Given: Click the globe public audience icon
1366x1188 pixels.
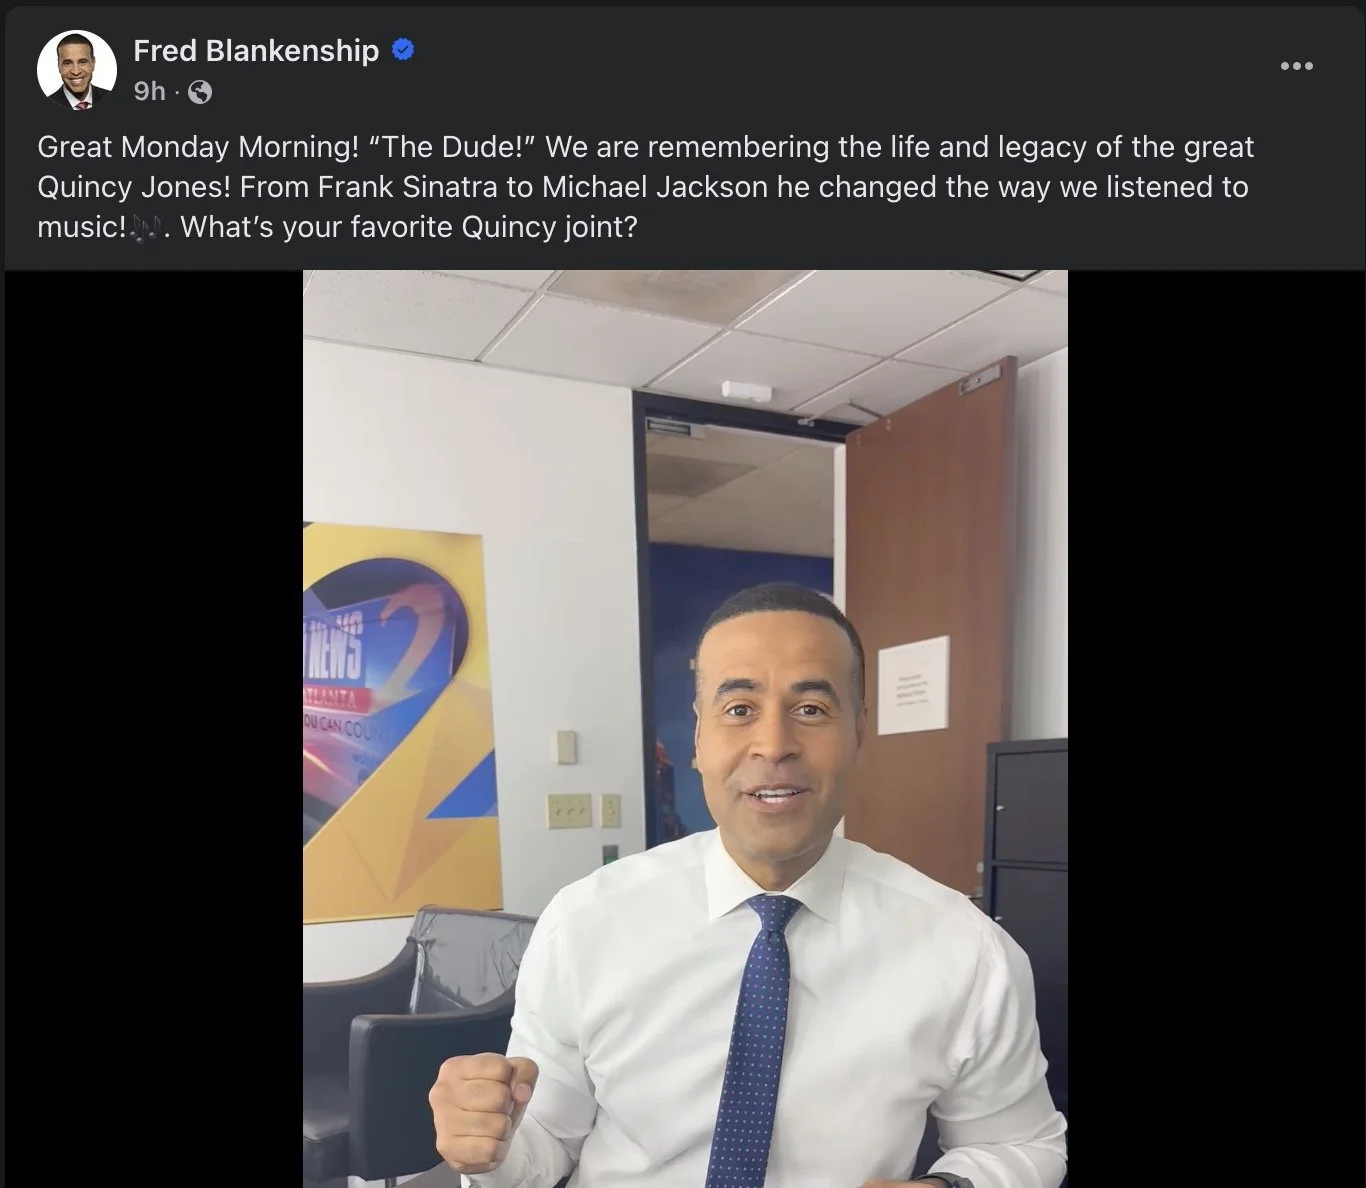Looking at the screenshot, I should click(200, 92).
